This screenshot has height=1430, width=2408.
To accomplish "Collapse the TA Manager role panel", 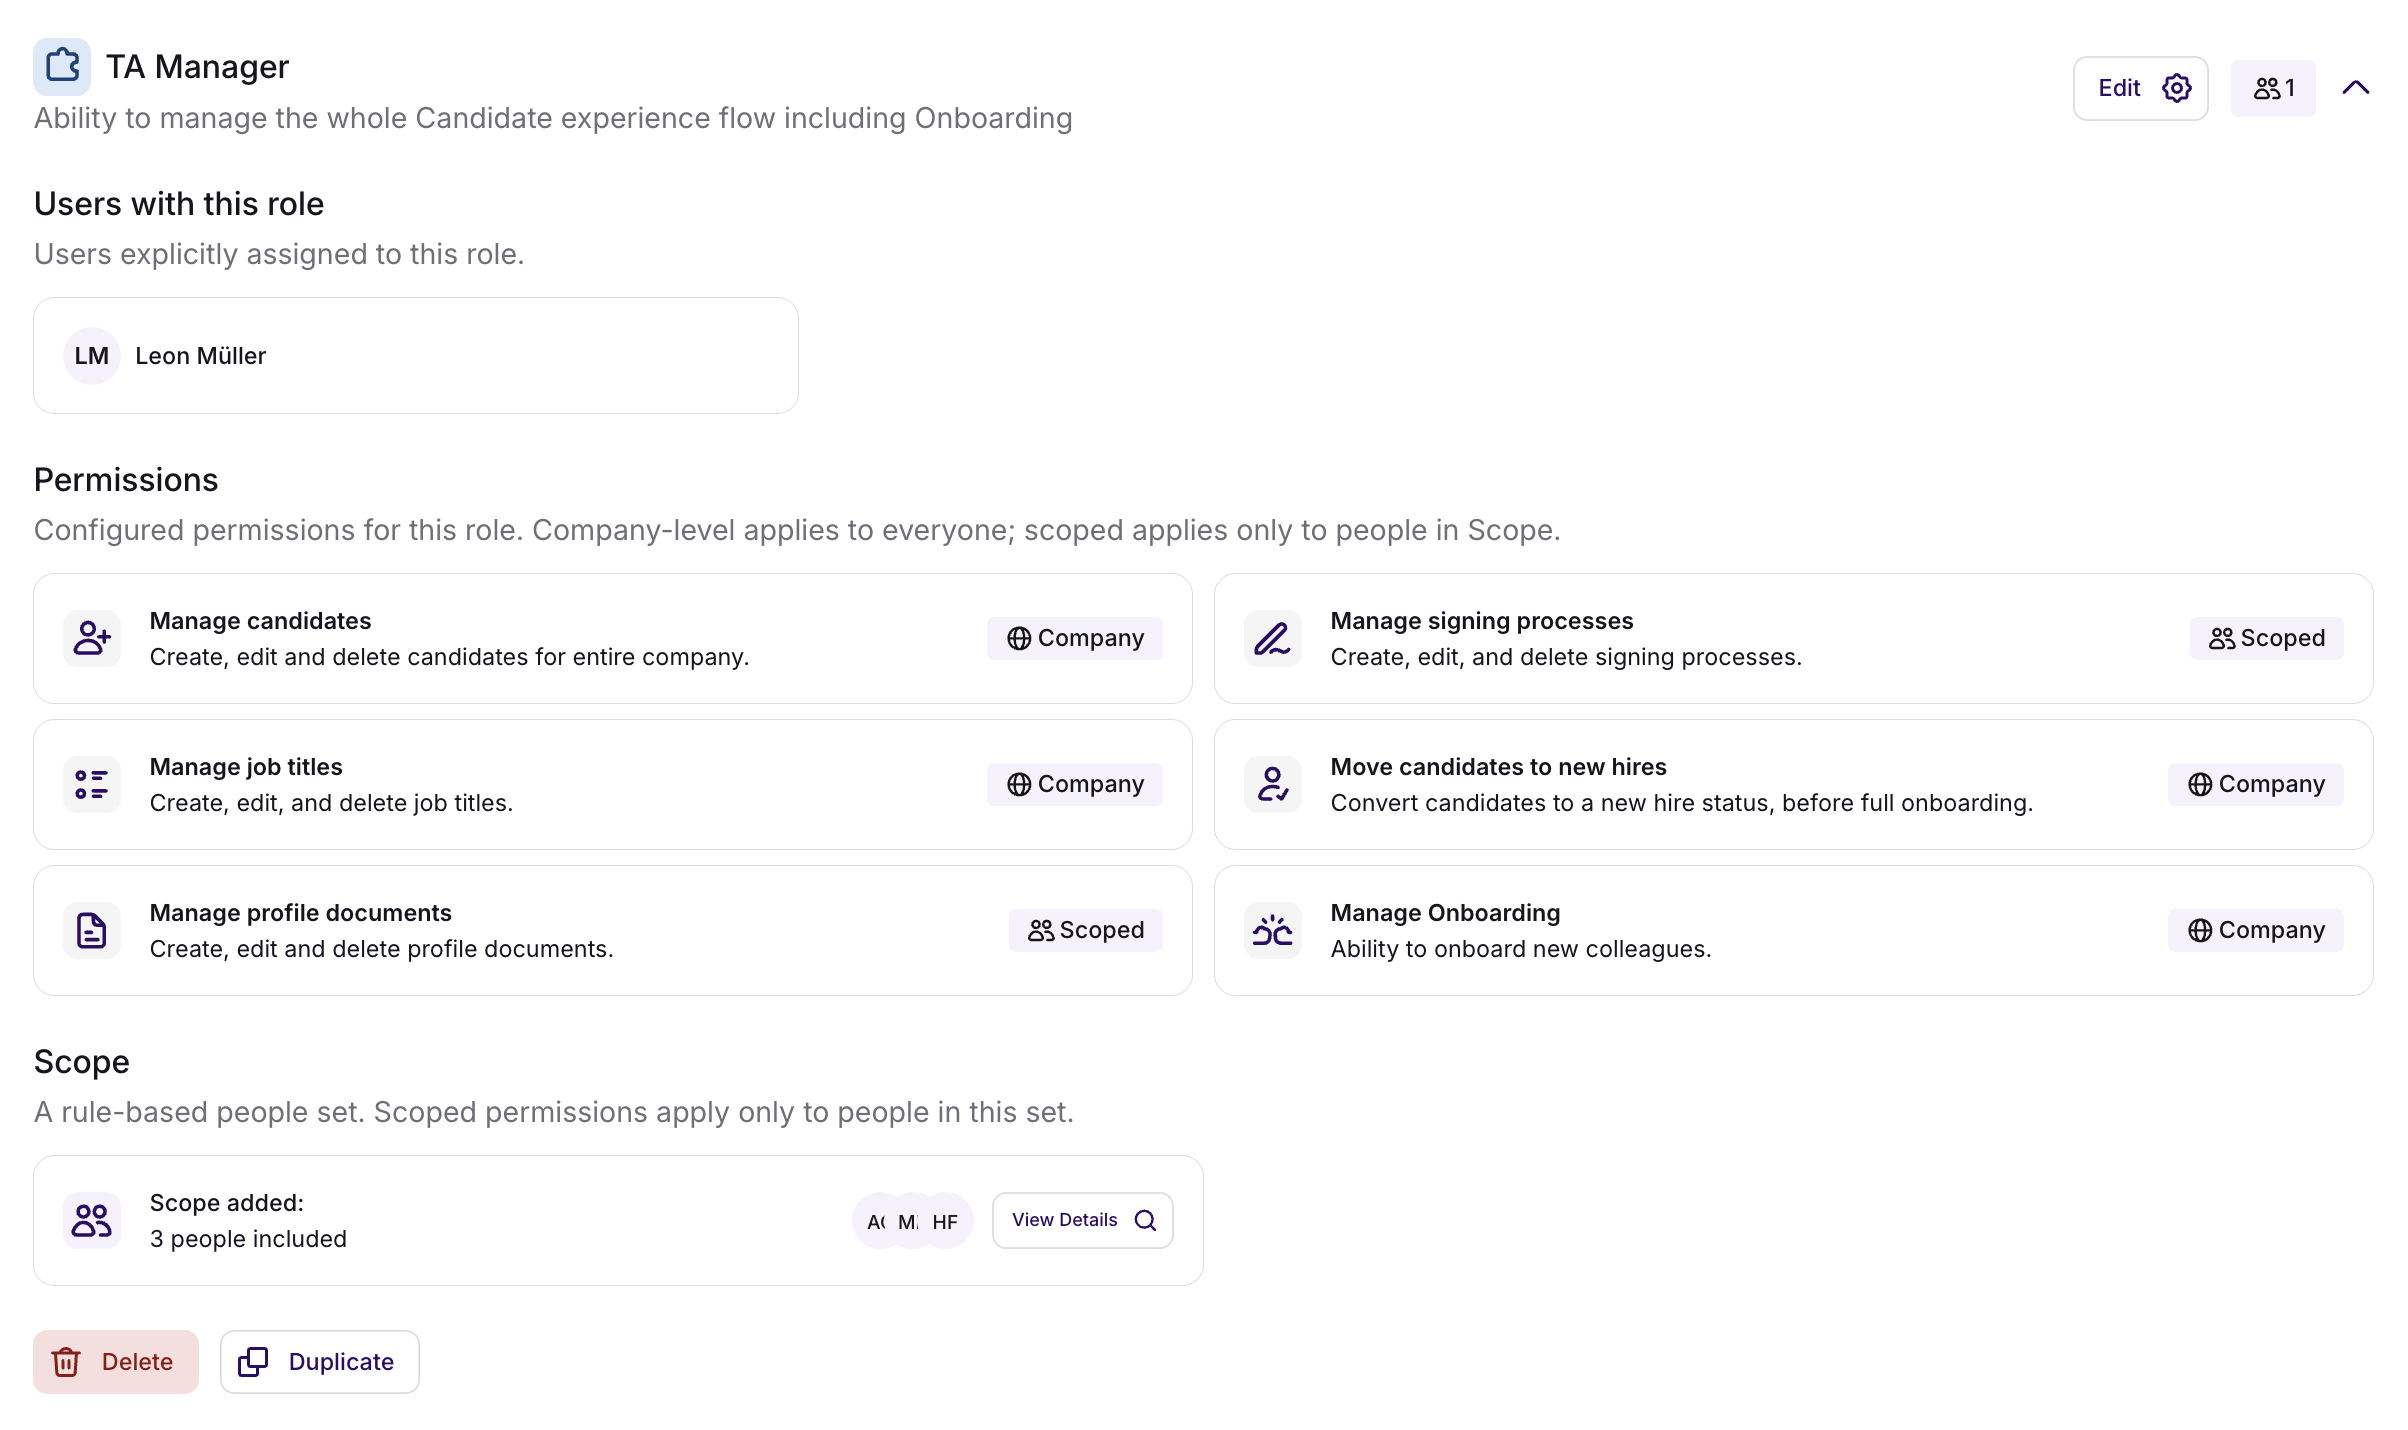I will click(x=2355, y=88).
